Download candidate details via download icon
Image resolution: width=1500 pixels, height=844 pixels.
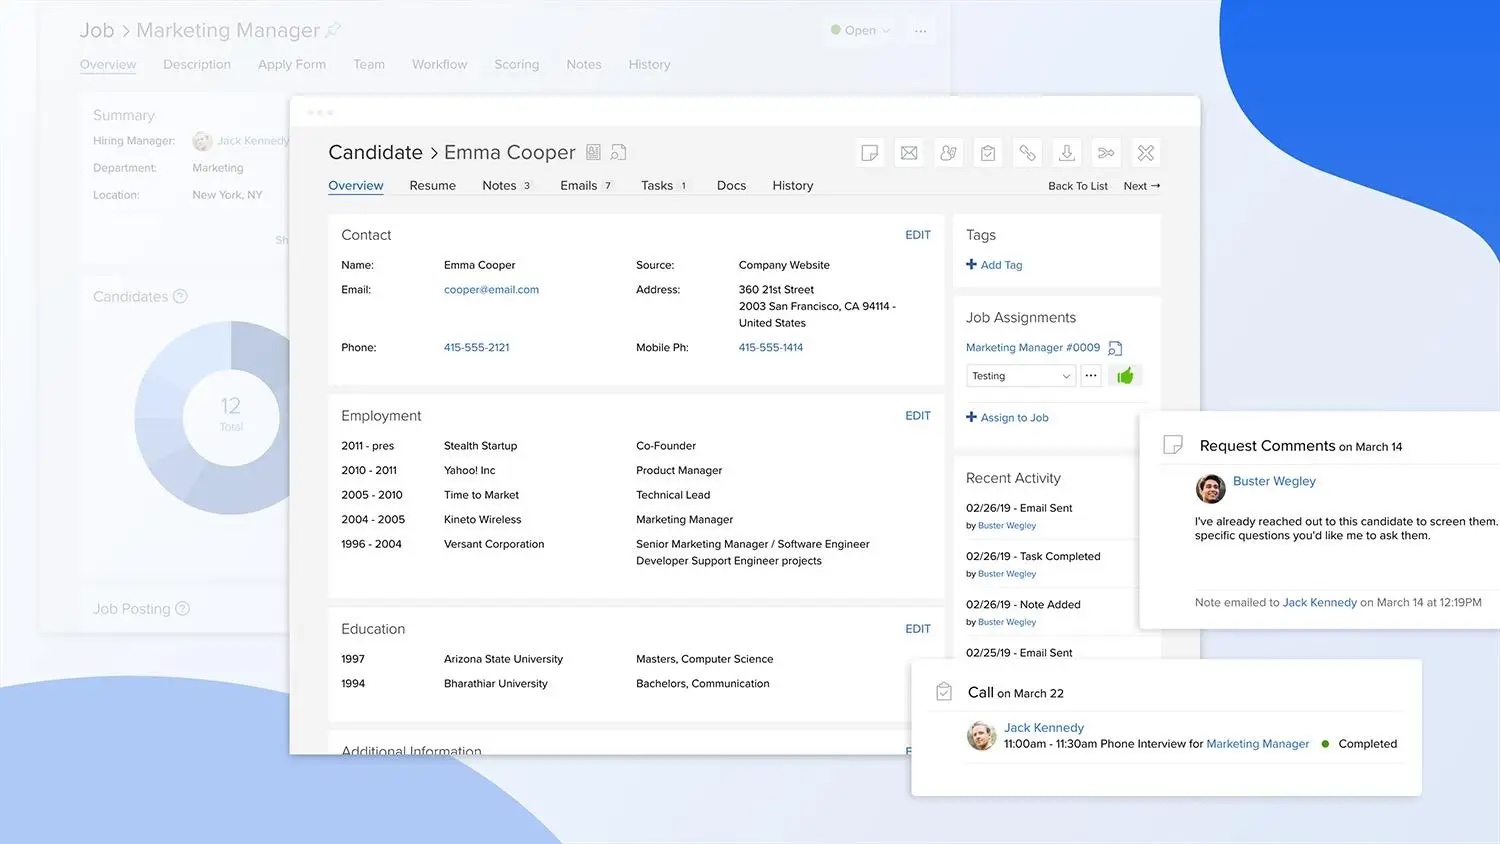(x=1066, y=152)
